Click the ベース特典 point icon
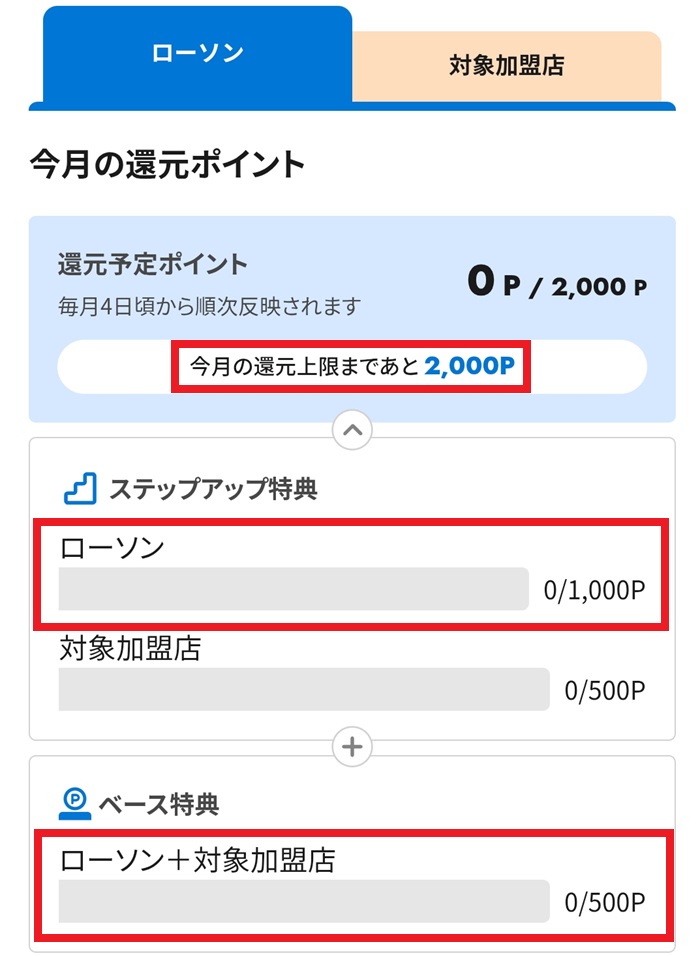The height and width of the screenshot is (956, 700). (x=76, y=802)
